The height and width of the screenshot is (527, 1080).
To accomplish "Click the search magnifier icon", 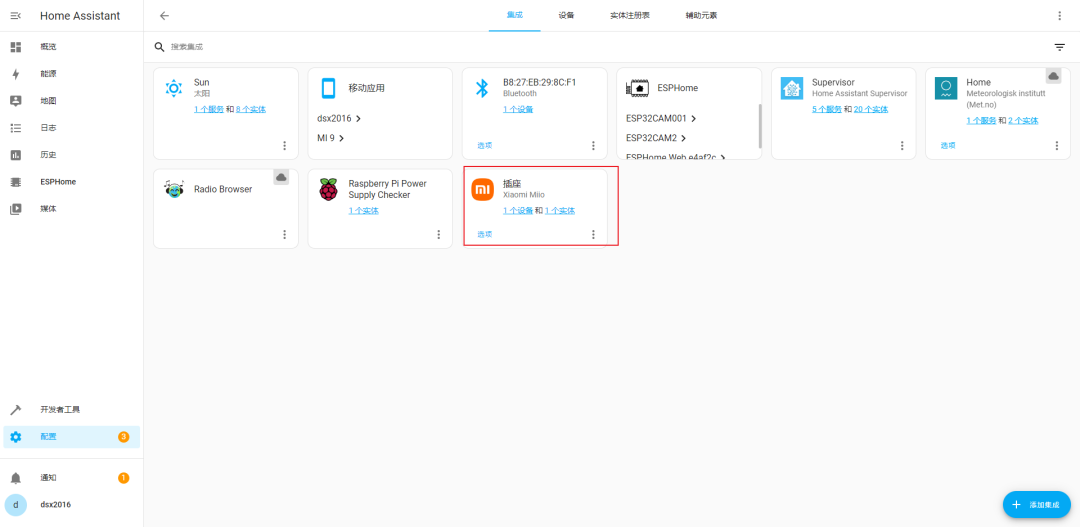I will [x=160, y=47].
